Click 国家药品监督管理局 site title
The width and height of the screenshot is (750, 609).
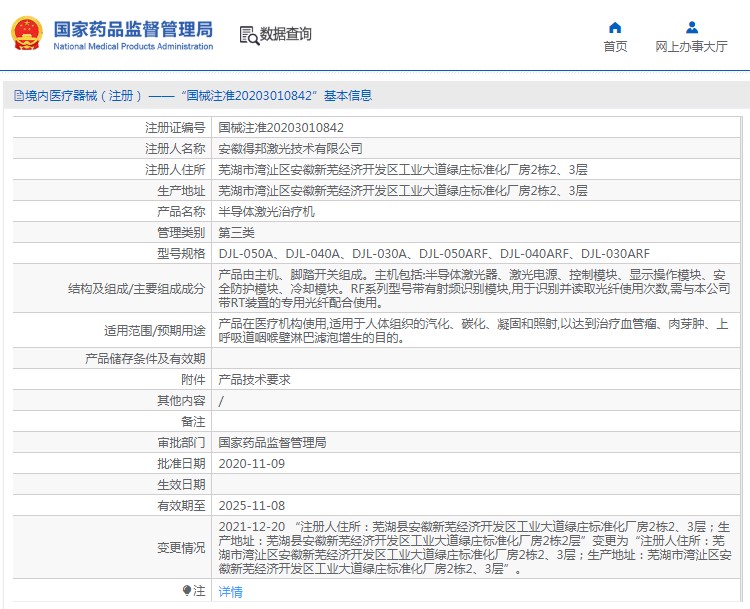(133, 29)
